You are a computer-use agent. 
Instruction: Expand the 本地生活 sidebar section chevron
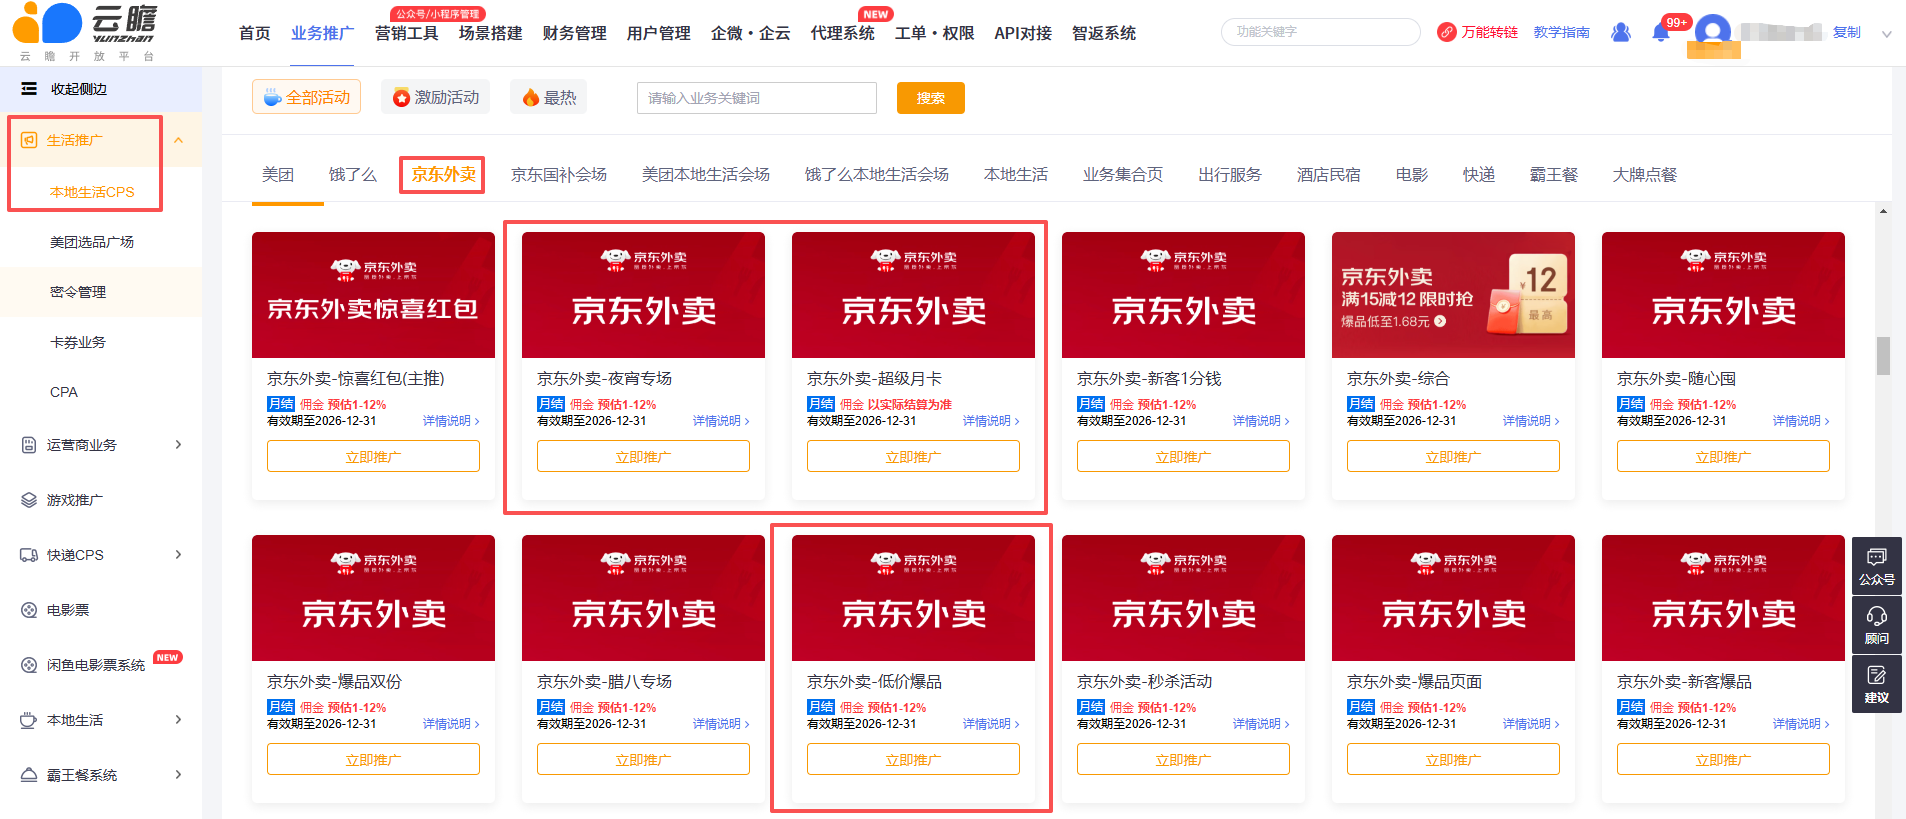(179, 720)
